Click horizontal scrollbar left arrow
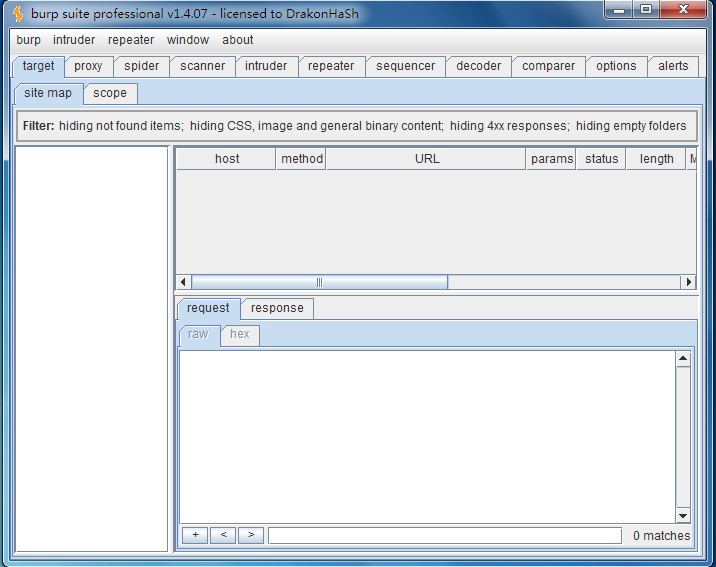716x567 pixels. coord(183,282)
